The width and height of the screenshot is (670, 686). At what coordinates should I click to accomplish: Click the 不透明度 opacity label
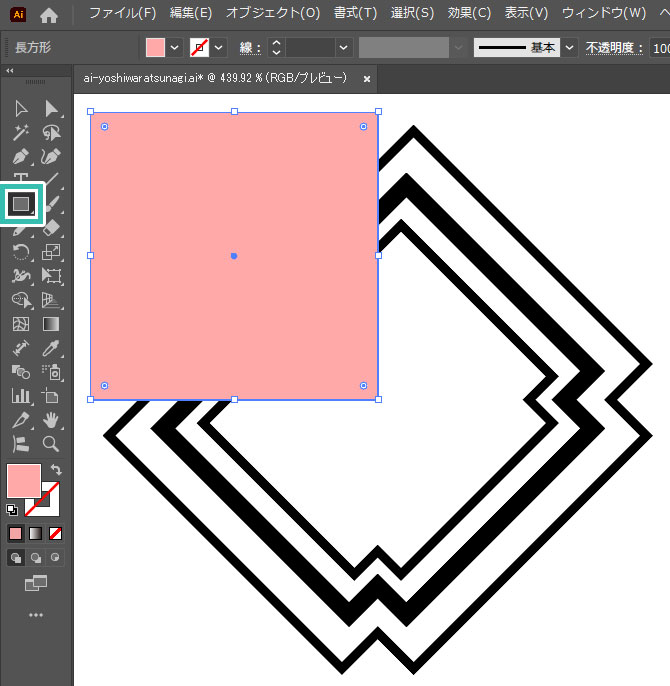tap(611, 47)
